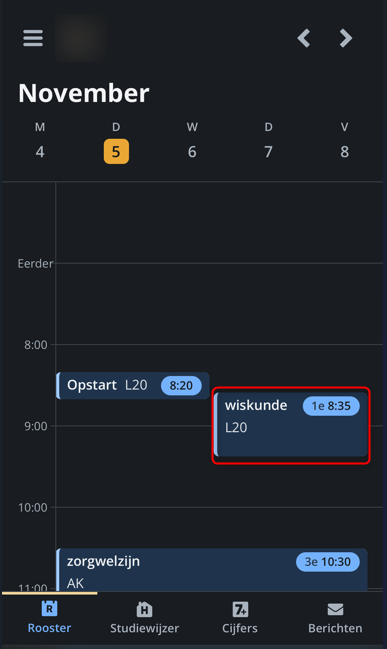This screenshot has width=387, height=649.
Task: Open the Cijfers grades icon
Action: point(240,609)
